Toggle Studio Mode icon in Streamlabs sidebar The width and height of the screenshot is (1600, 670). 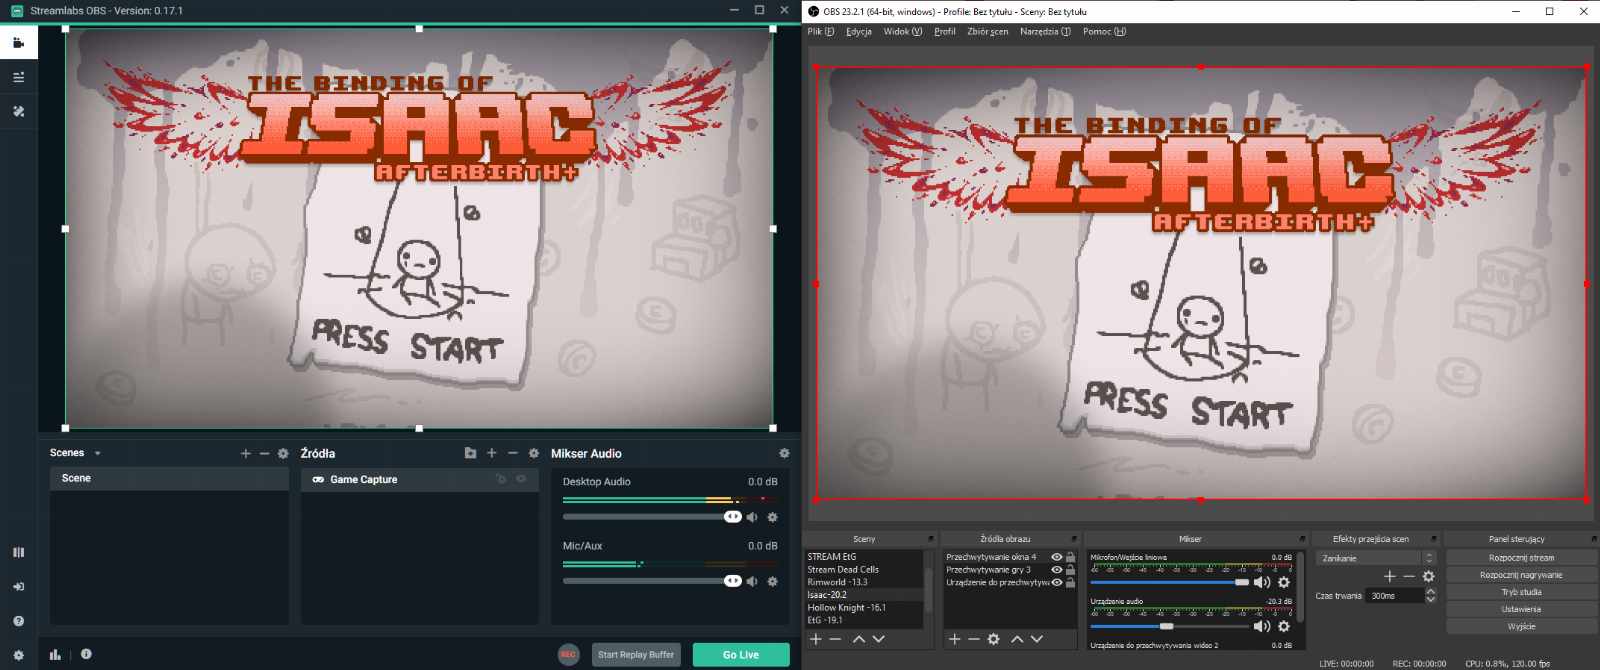[18, 552]
